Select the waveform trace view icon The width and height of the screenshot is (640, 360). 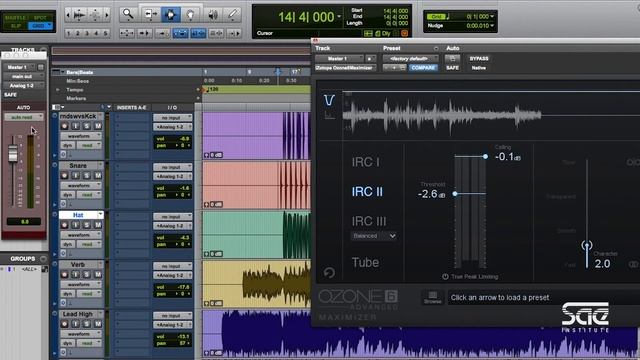(x=329, y=100)
